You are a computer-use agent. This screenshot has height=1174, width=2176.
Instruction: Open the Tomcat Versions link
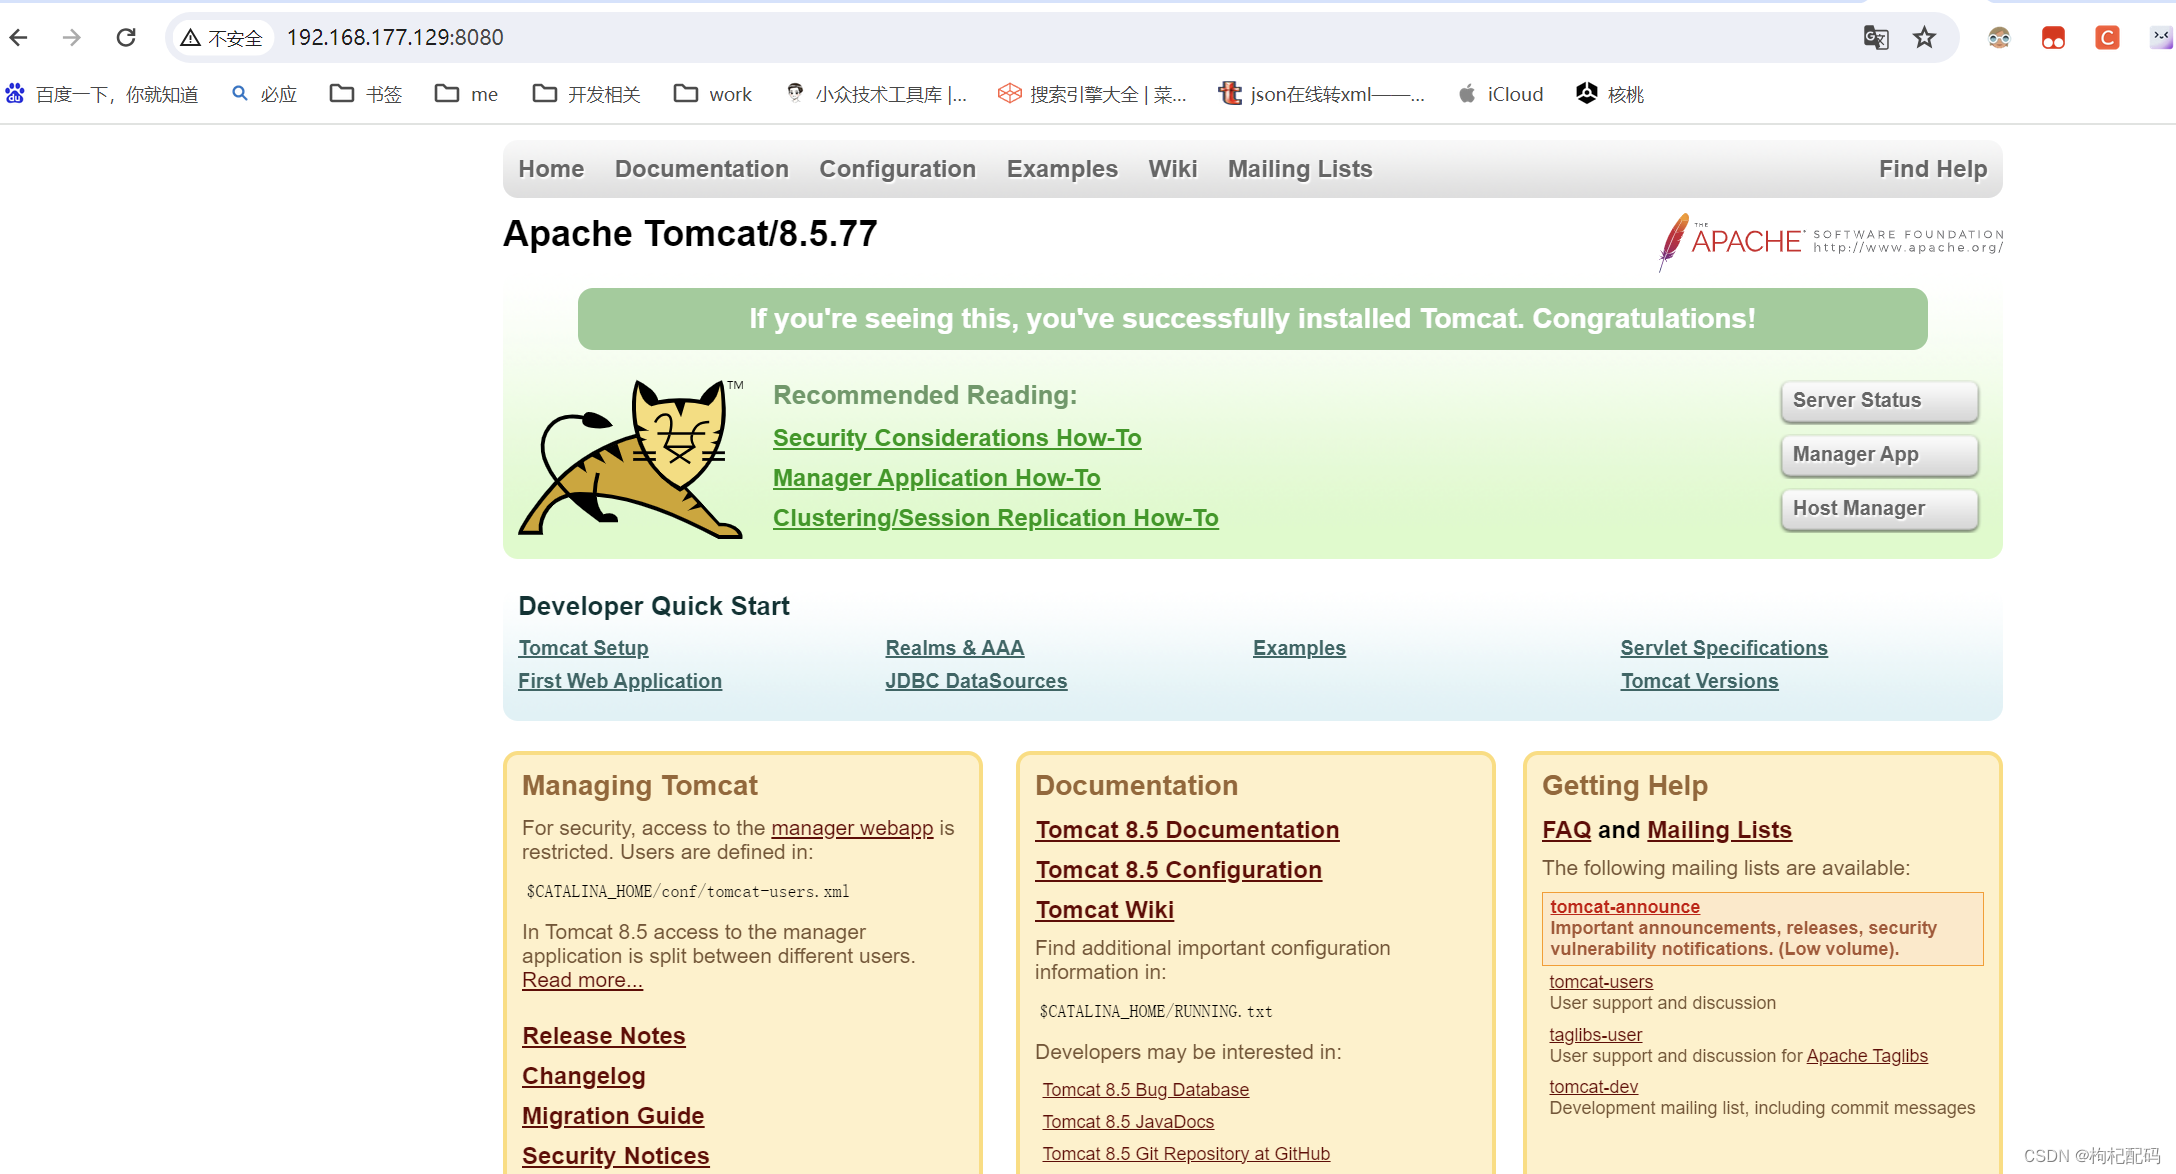click(1700, 681)
